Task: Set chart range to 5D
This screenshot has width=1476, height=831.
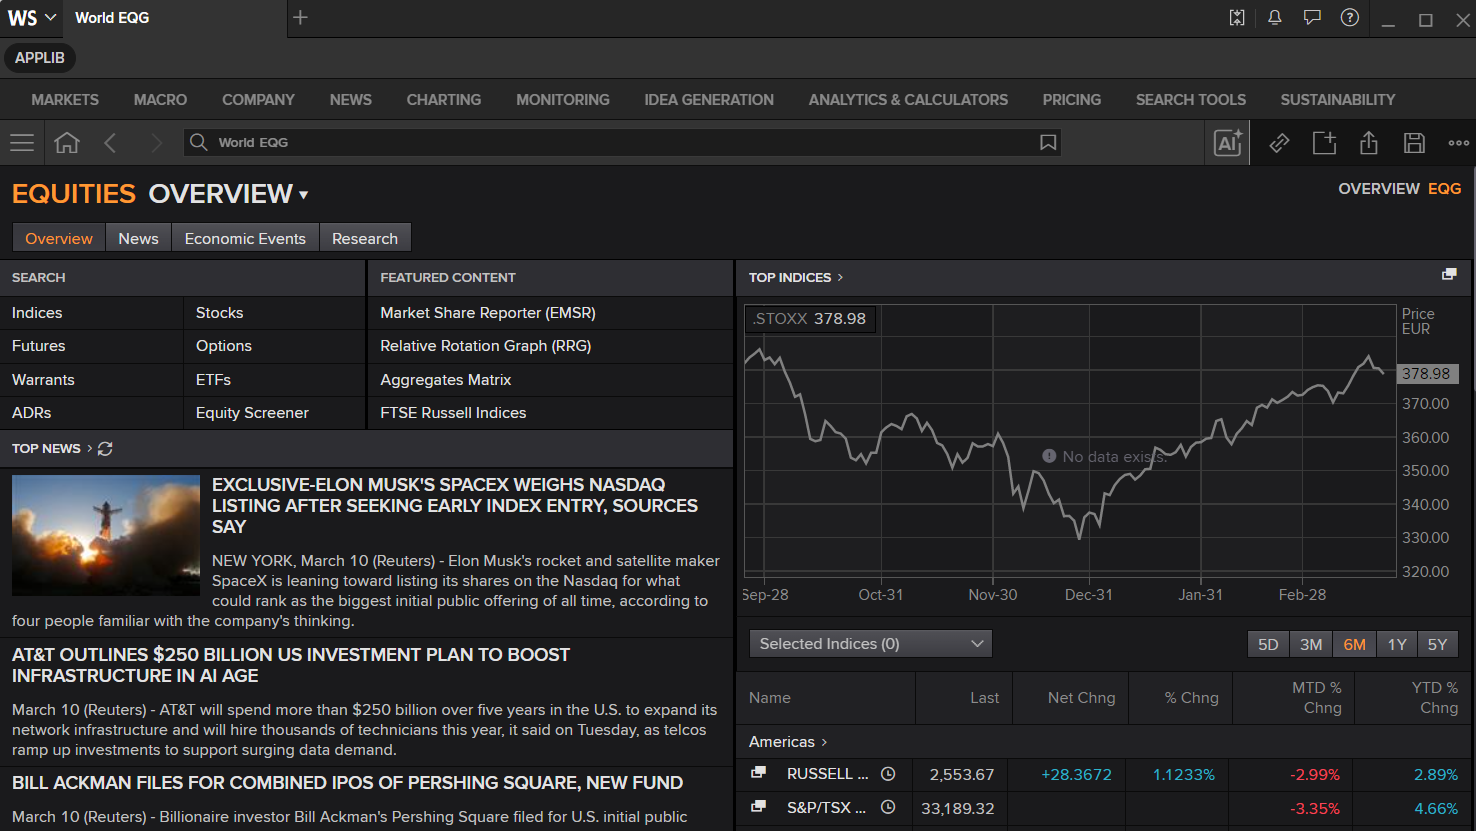Action: pos(1268,644)
